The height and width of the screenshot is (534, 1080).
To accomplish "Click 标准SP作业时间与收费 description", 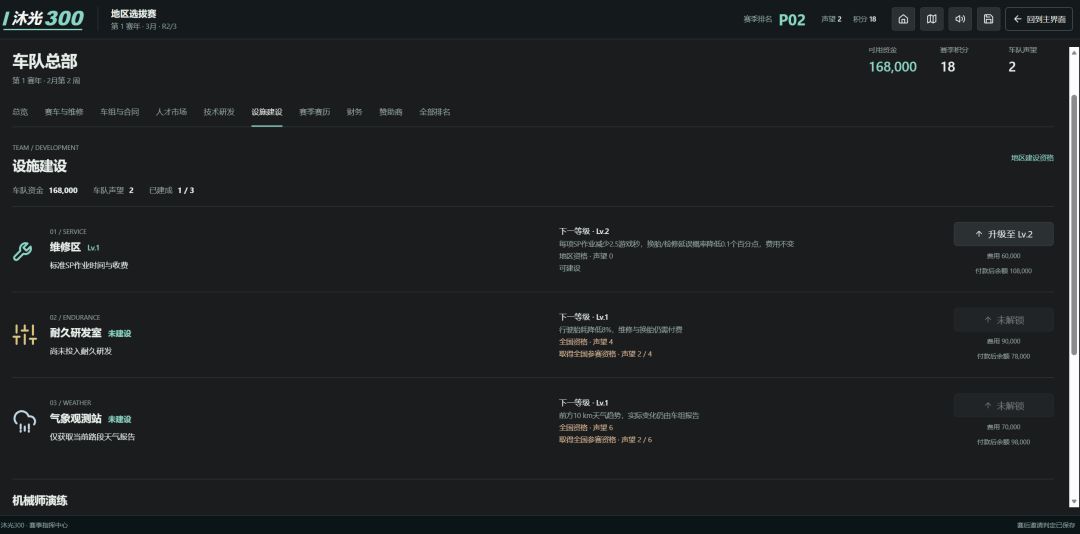I will pos(89,265).
